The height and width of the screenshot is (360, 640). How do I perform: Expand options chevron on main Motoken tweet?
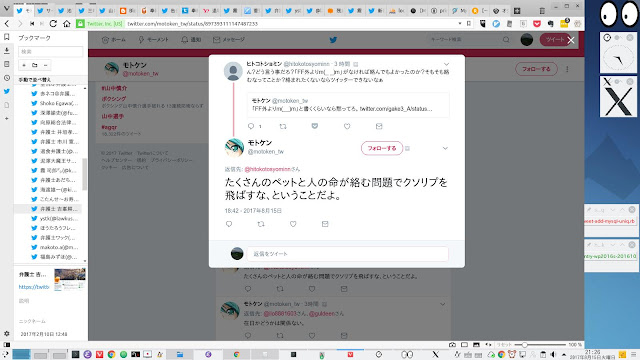click(445, 148)
